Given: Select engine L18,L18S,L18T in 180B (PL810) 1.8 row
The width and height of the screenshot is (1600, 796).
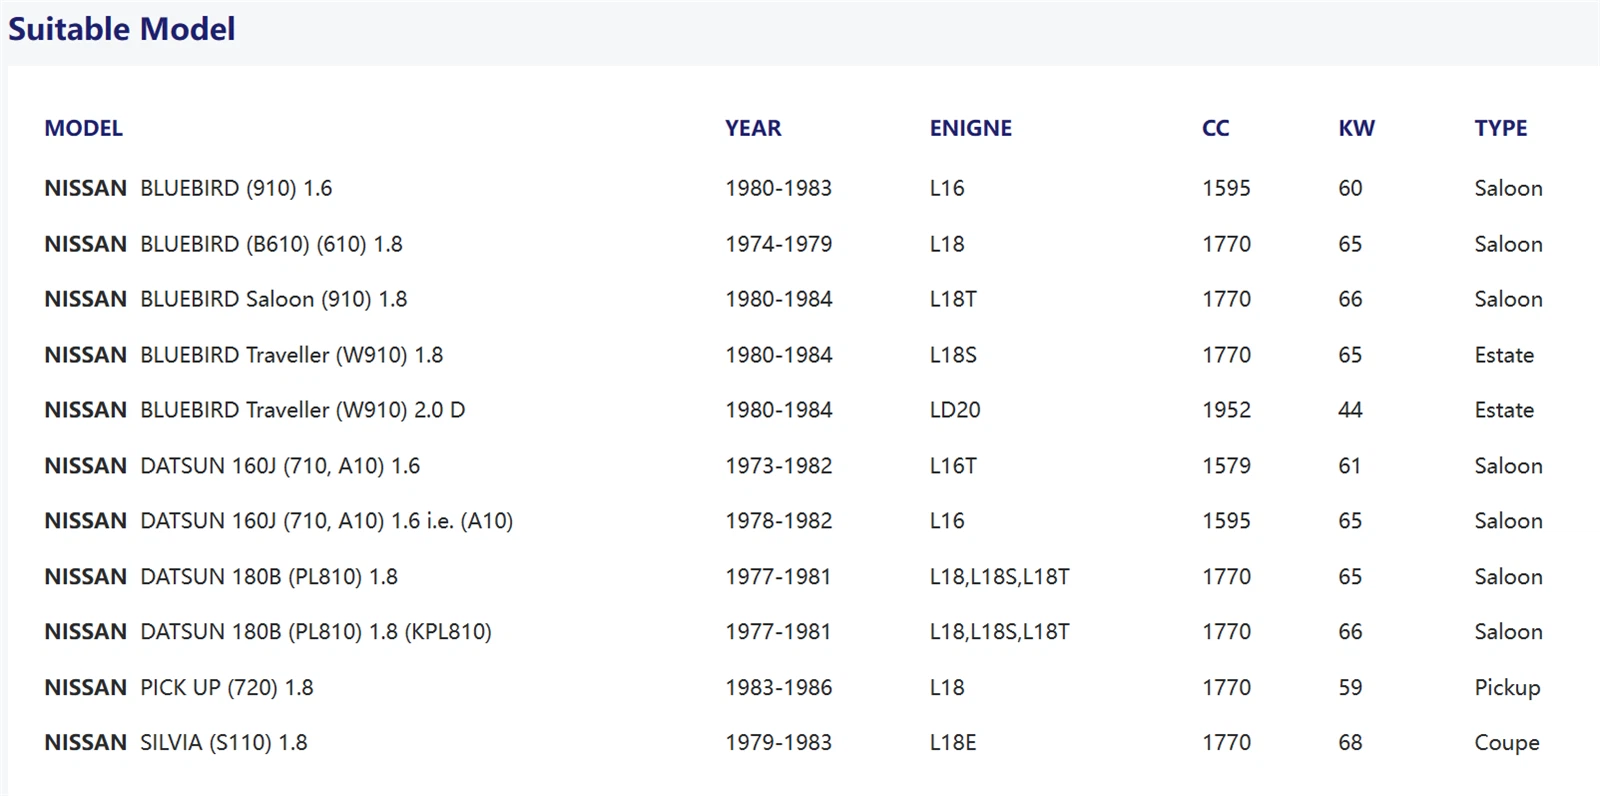Looking at the screenshot, I should (999, 577).
